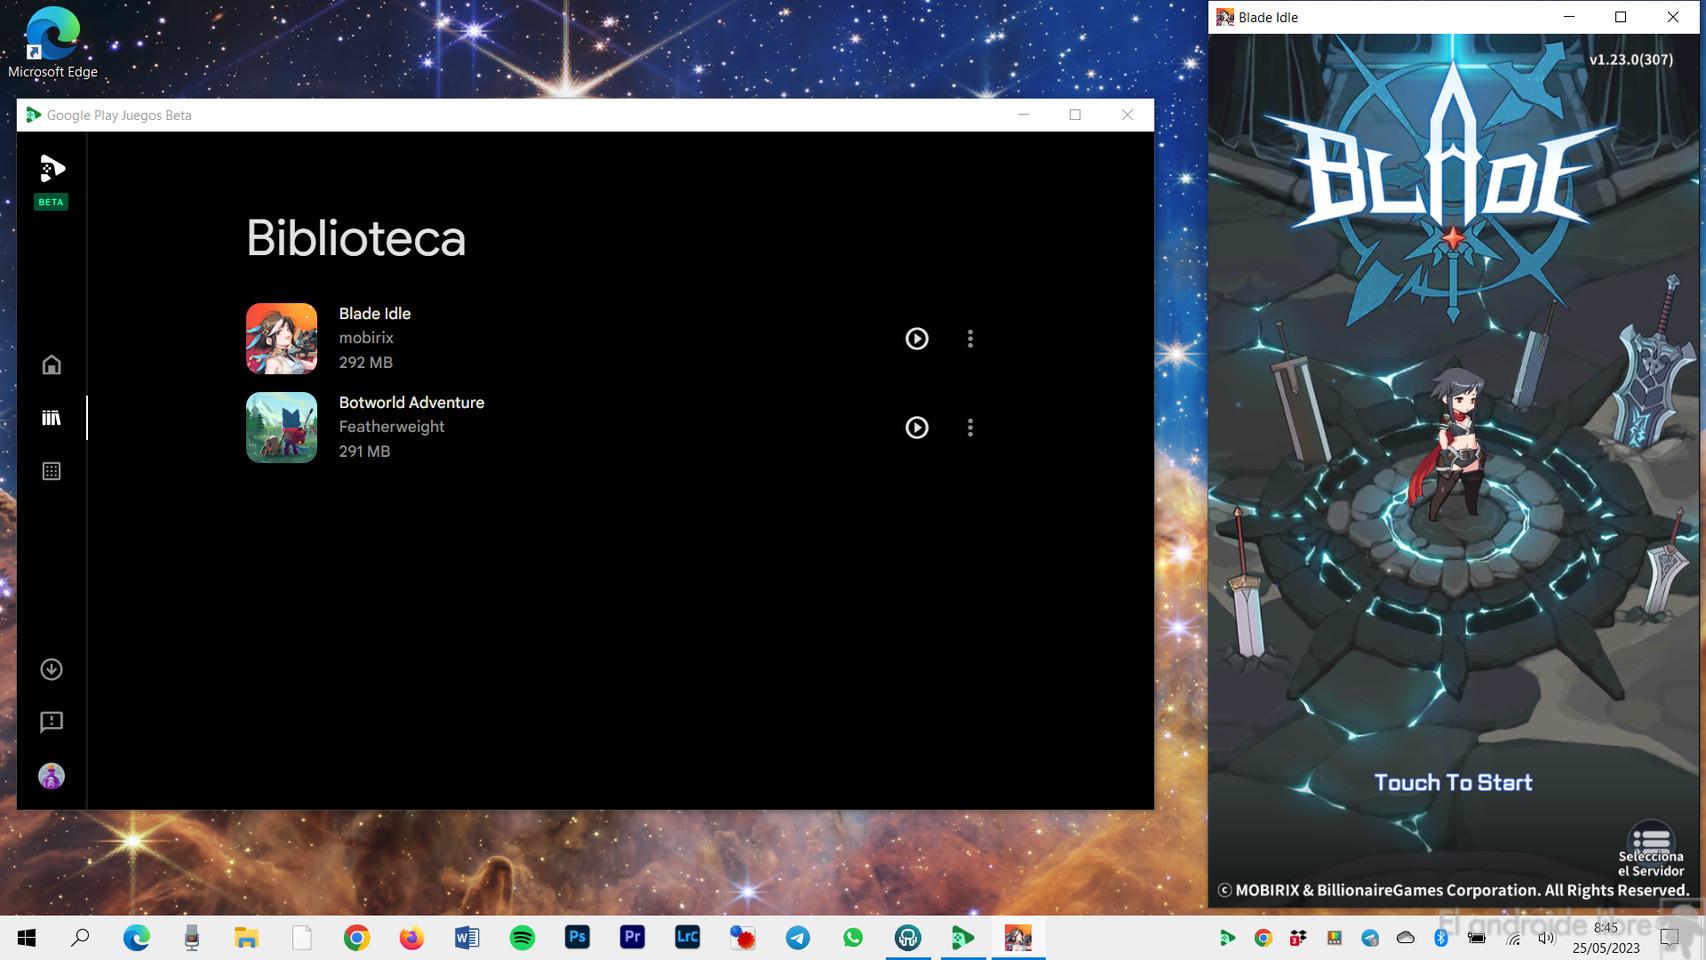
Task: Maximize the Google Play Juegos Beta window
Action: click(1075, 115)
